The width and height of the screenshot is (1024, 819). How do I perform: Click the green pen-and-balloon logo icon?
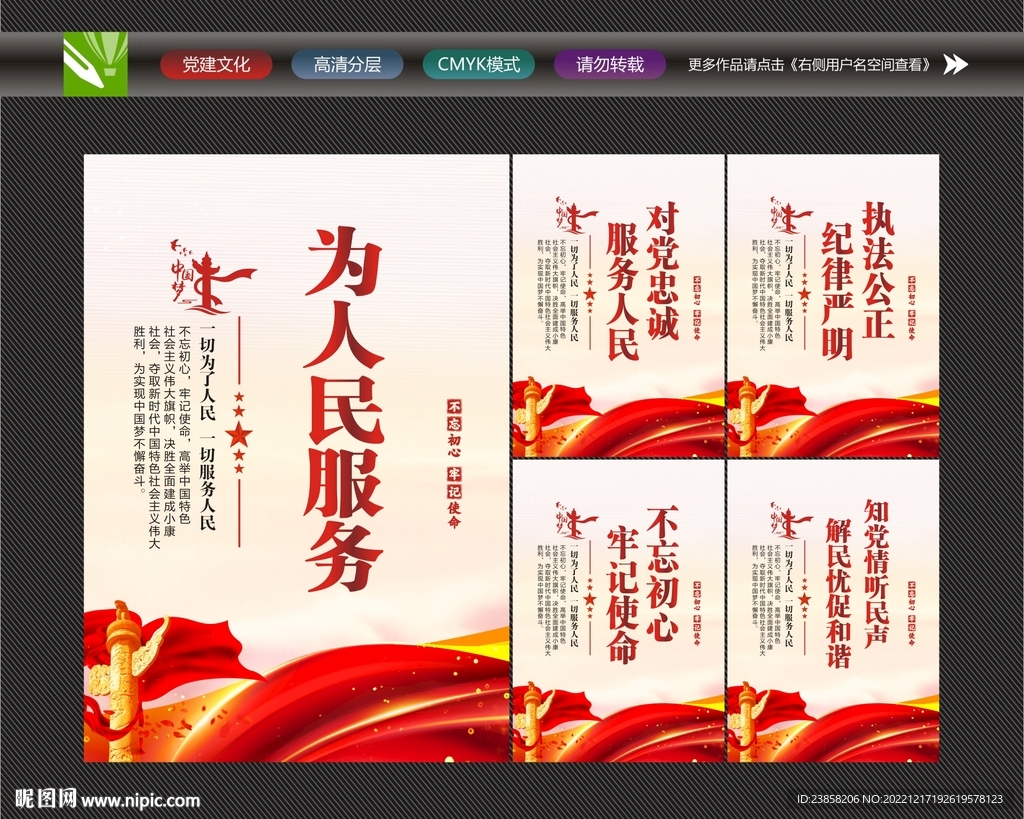click(95, 64)
